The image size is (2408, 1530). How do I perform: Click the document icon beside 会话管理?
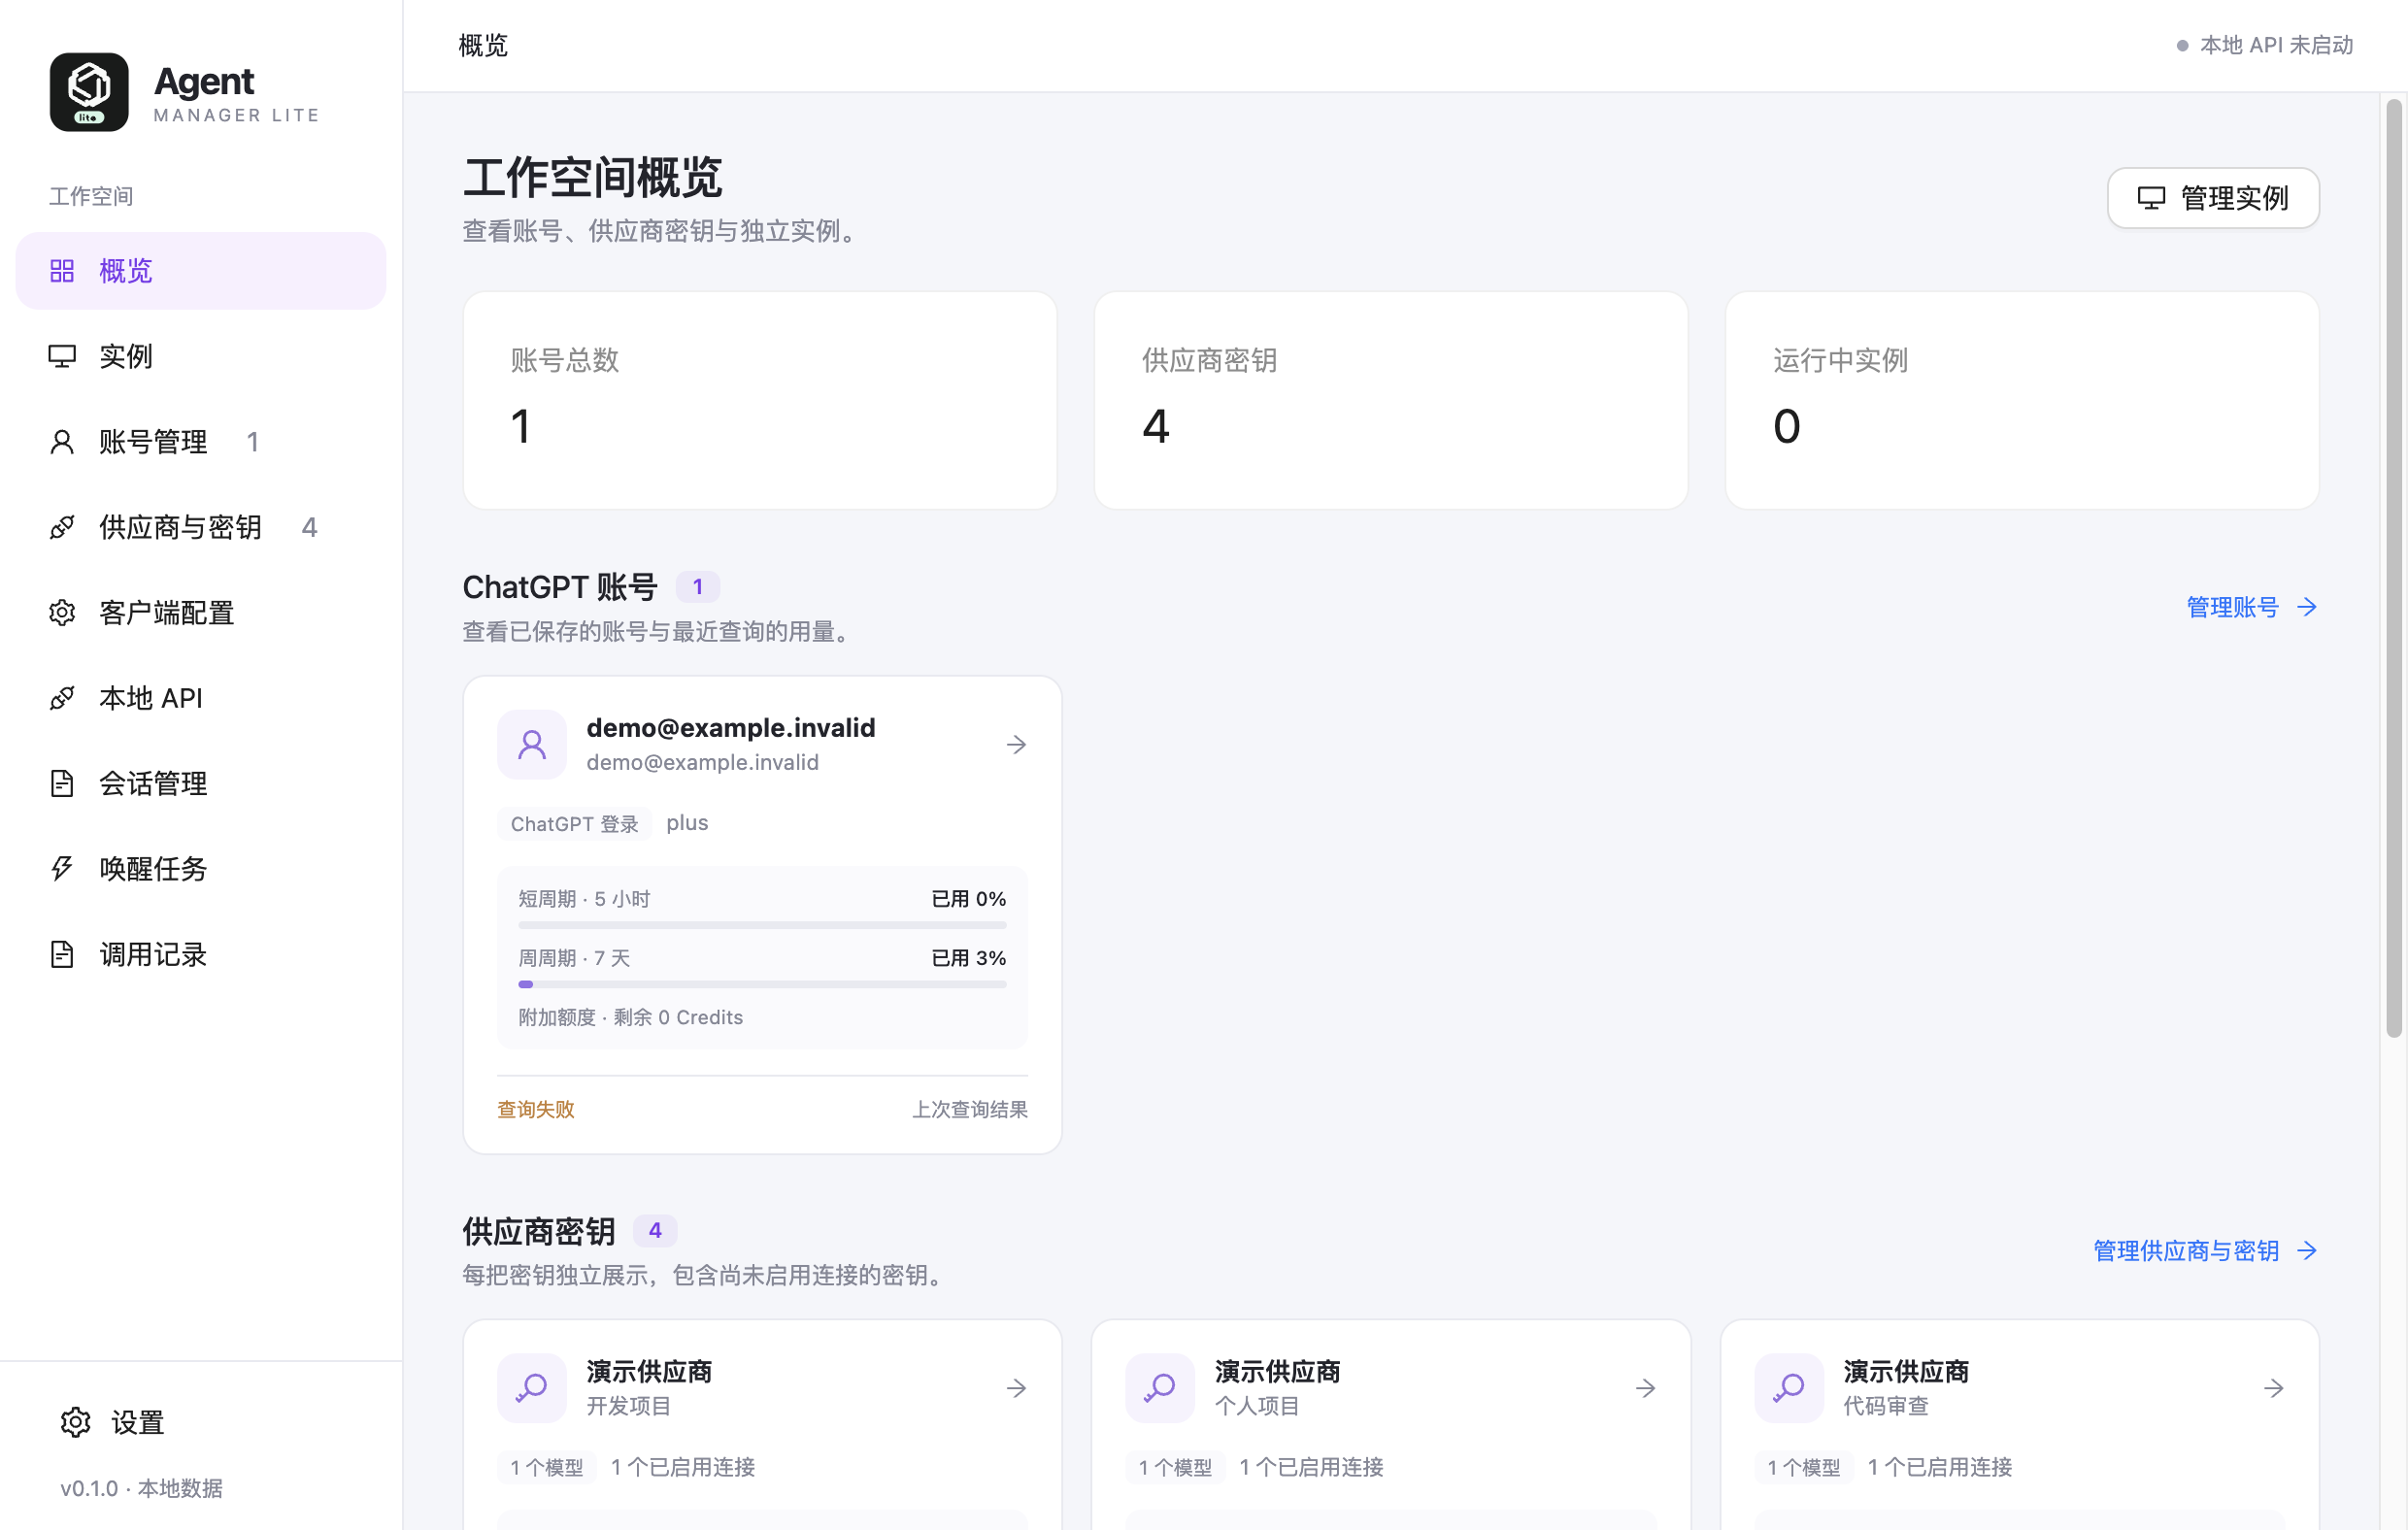(62, 784)
